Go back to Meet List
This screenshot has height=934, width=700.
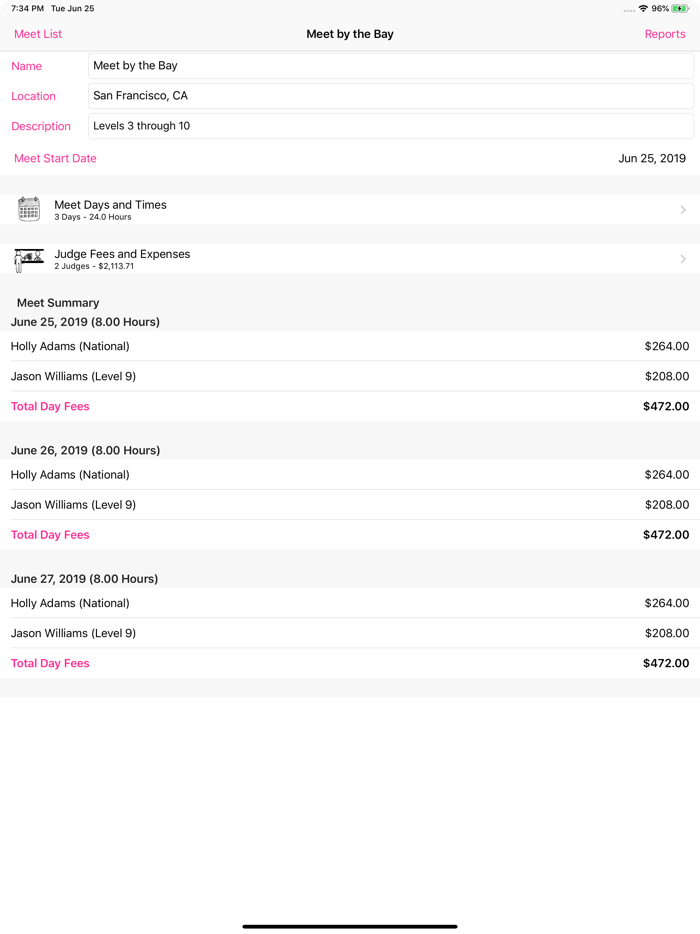point(37,33)
